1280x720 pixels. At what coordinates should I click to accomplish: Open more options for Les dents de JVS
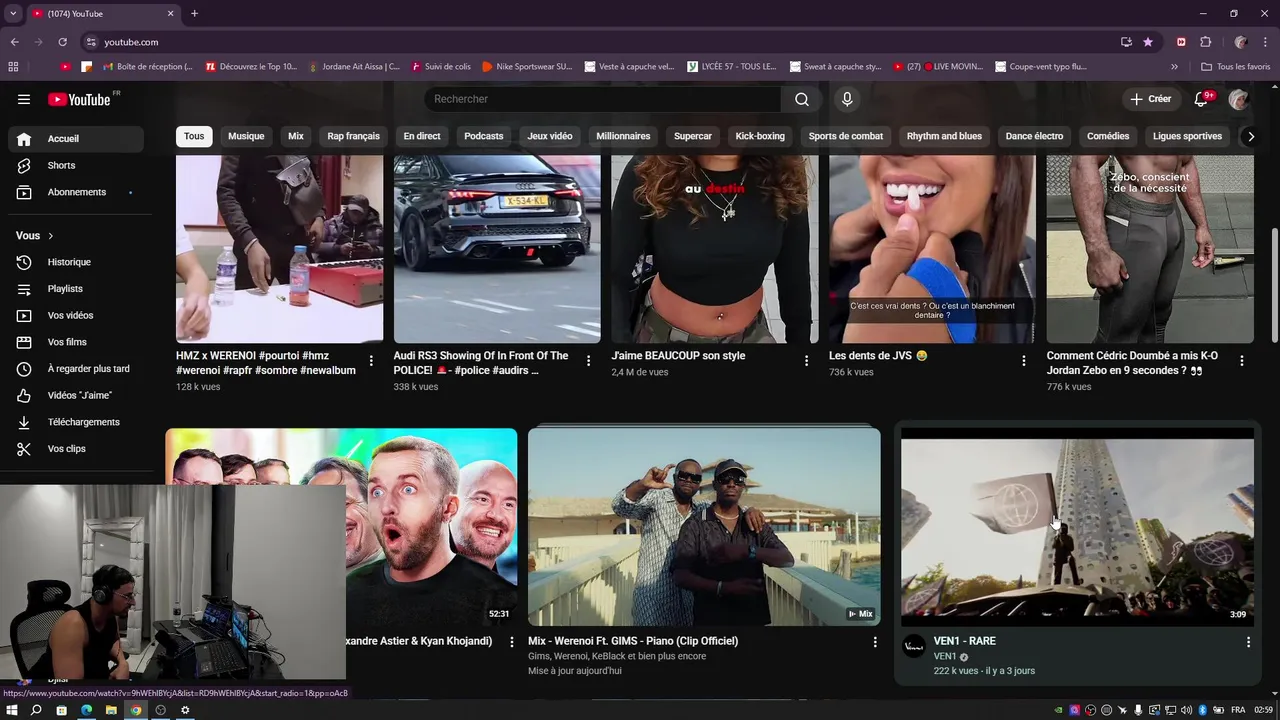point(1023,360)
